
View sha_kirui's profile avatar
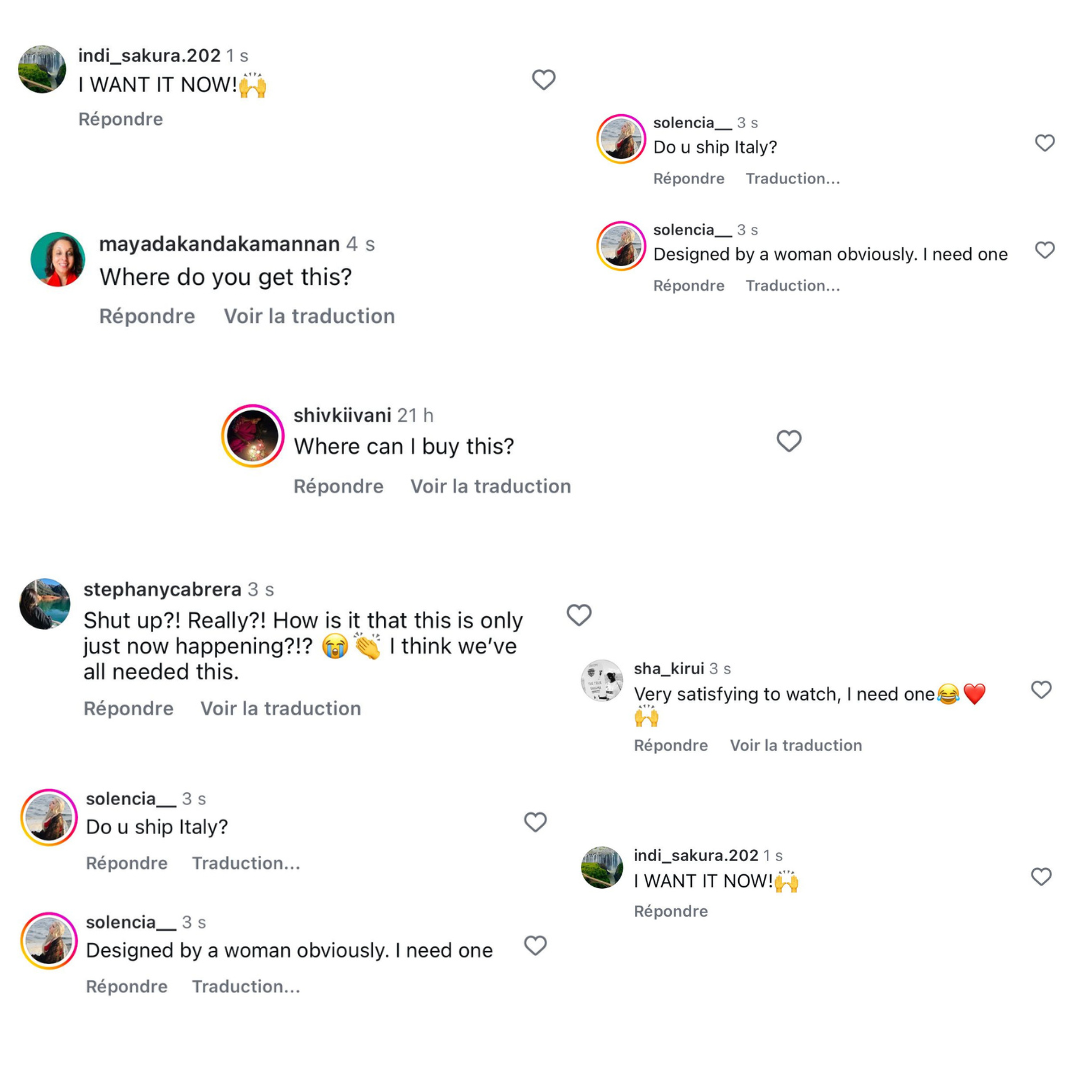point(602,681)
